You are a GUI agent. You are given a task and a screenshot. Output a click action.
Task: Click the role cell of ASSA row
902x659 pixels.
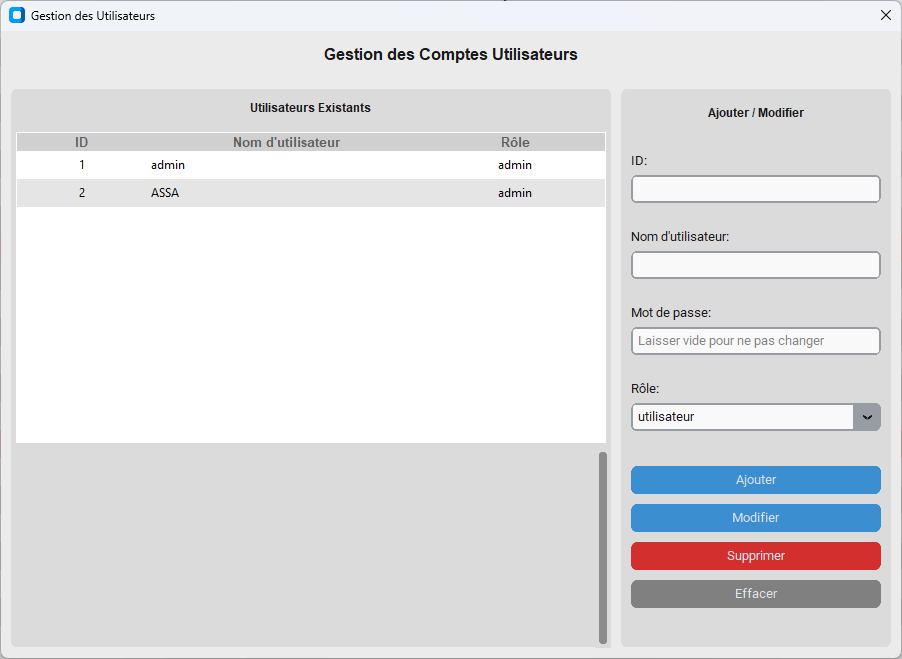[515, 193]
